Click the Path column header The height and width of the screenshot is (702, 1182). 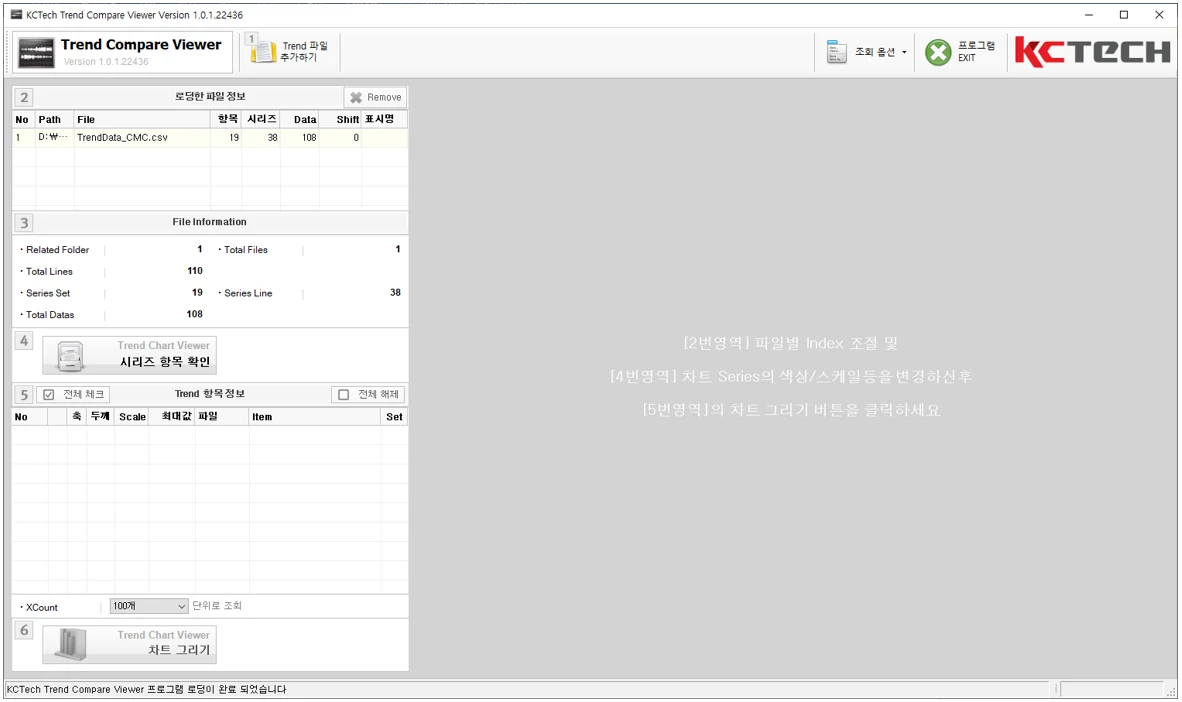pos(54,119)
